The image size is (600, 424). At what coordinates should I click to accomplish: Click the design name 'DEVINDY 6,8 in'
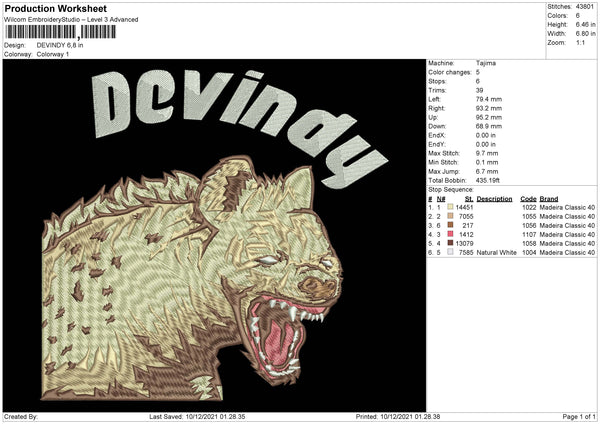tap(60, 45)
